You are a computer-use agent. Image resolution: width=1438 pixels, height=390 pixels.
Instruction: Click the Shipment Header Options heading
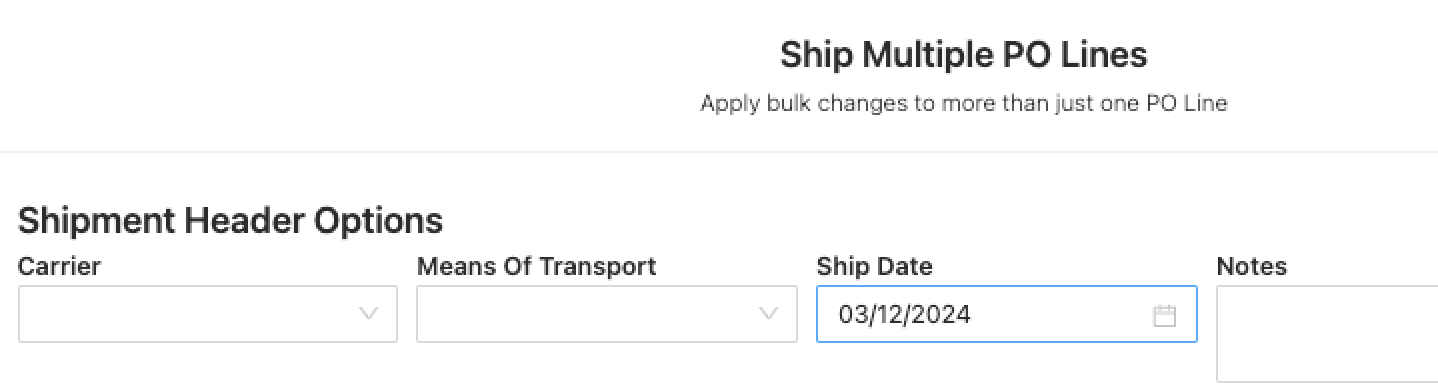(231, 220)
